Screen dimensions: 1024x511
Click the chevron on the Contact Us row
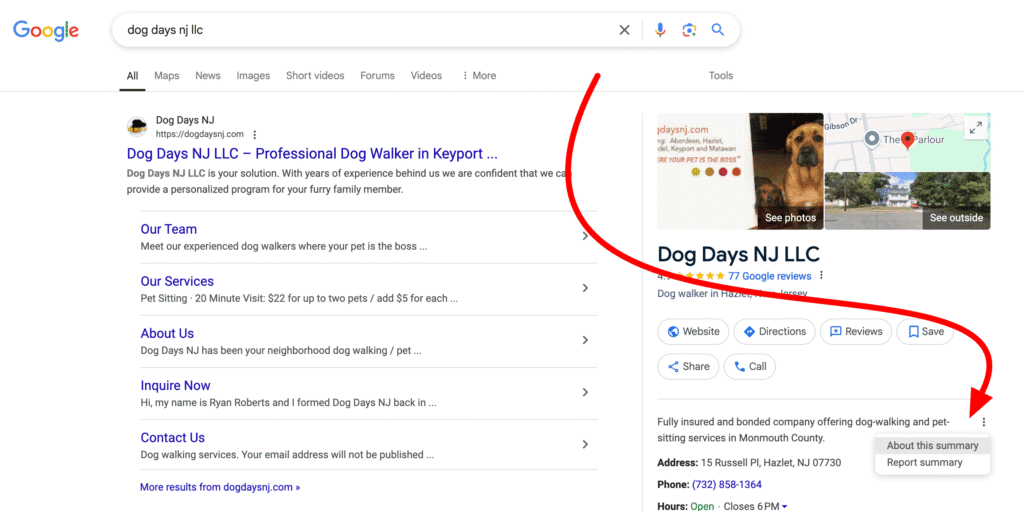(585, 444)
